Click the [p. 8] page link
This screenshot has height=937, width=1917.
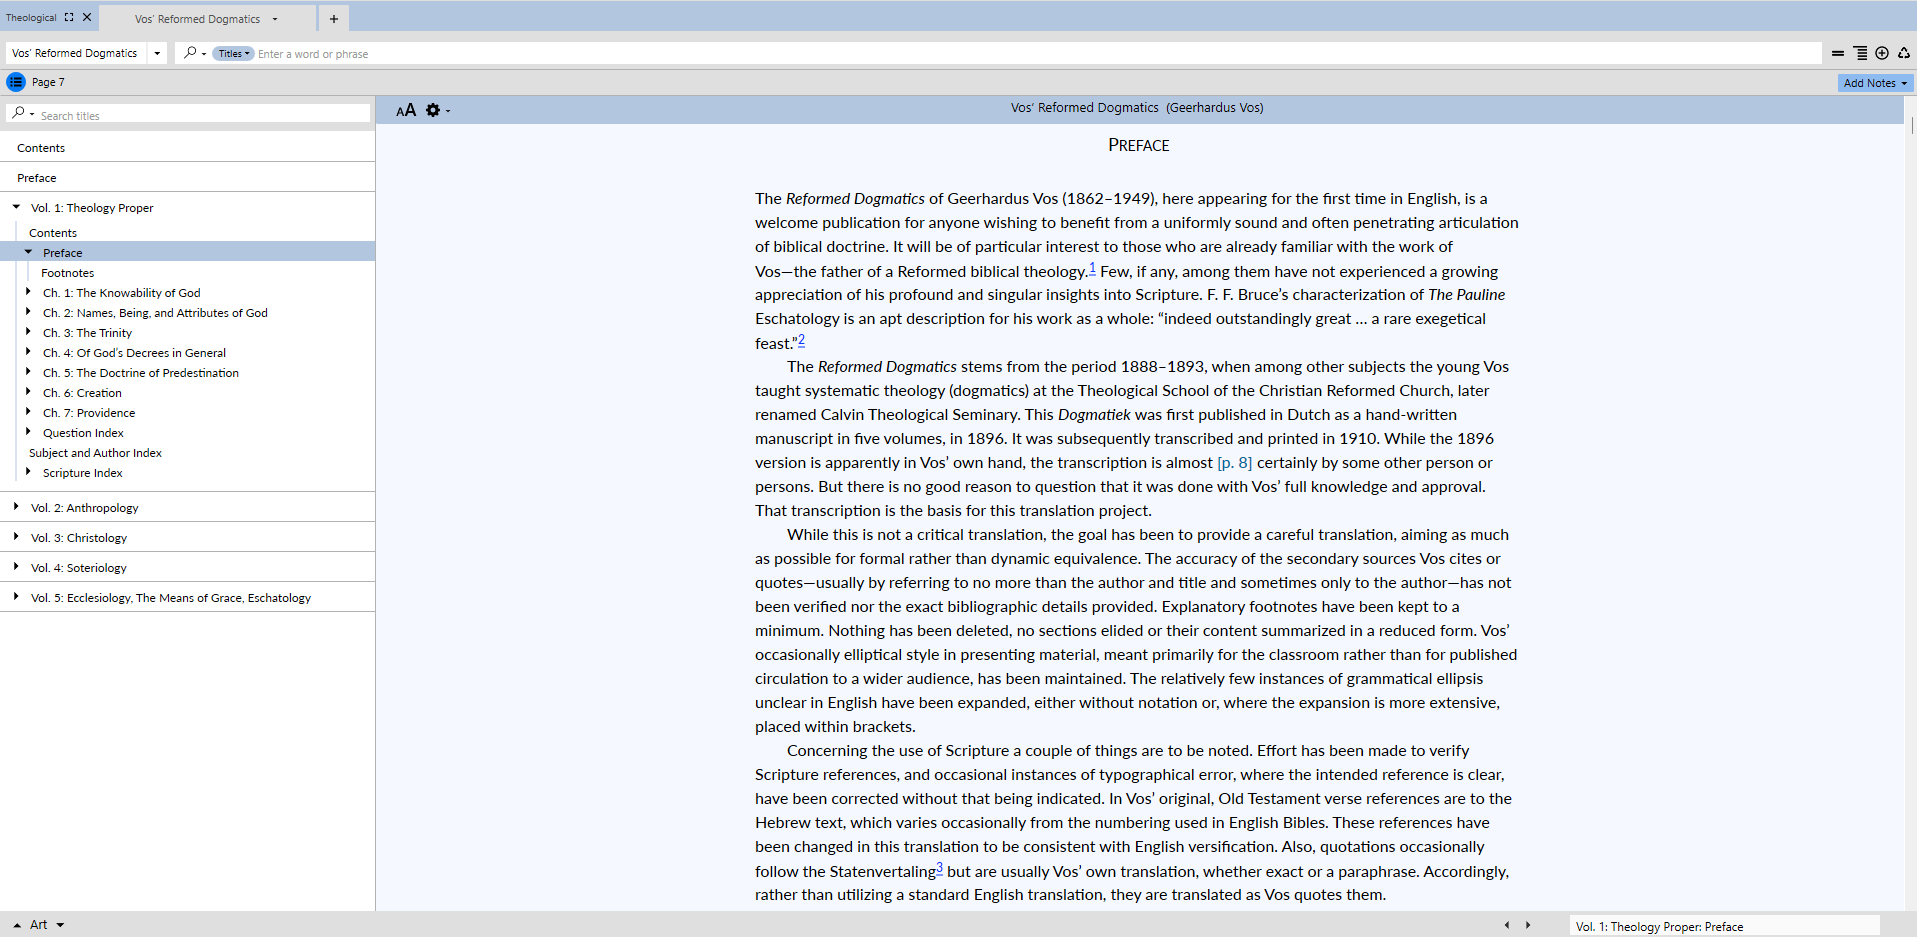tap(1234, 463)
